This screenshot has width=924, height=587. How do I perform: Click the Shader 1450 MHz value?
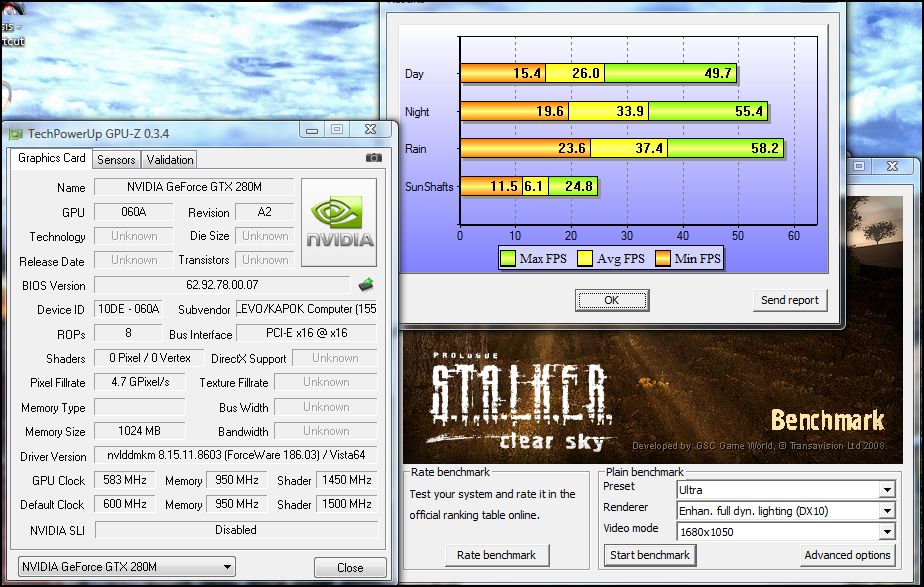[x=346, y=480]
